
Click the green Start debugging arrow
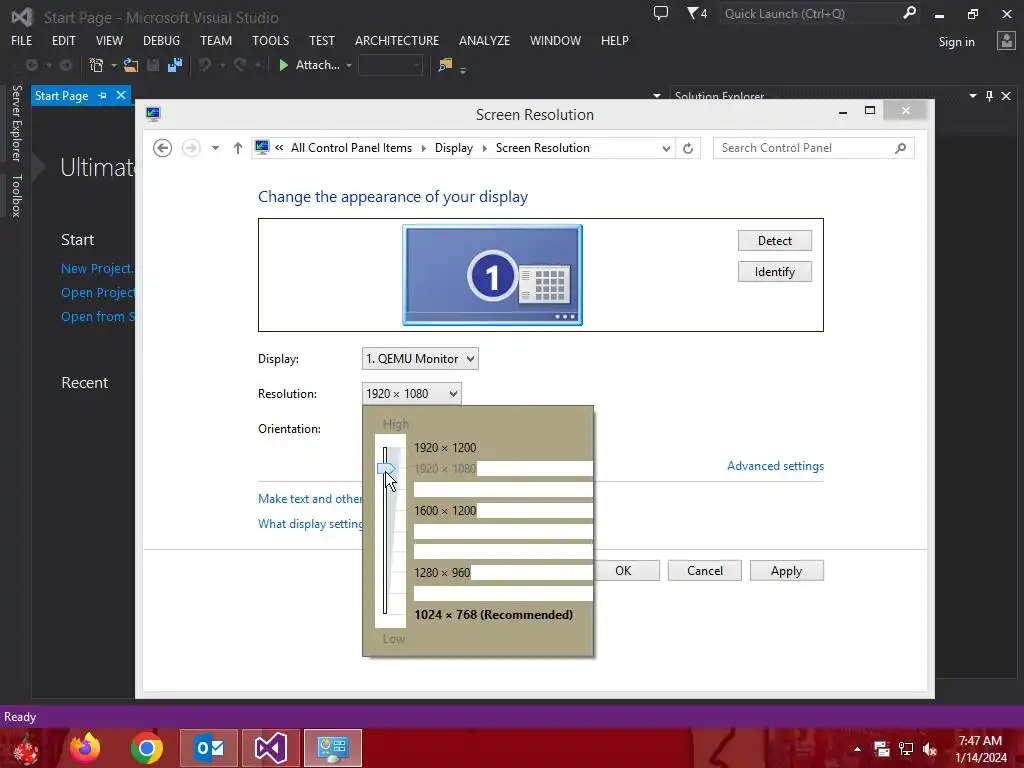[x=283, y=65]
